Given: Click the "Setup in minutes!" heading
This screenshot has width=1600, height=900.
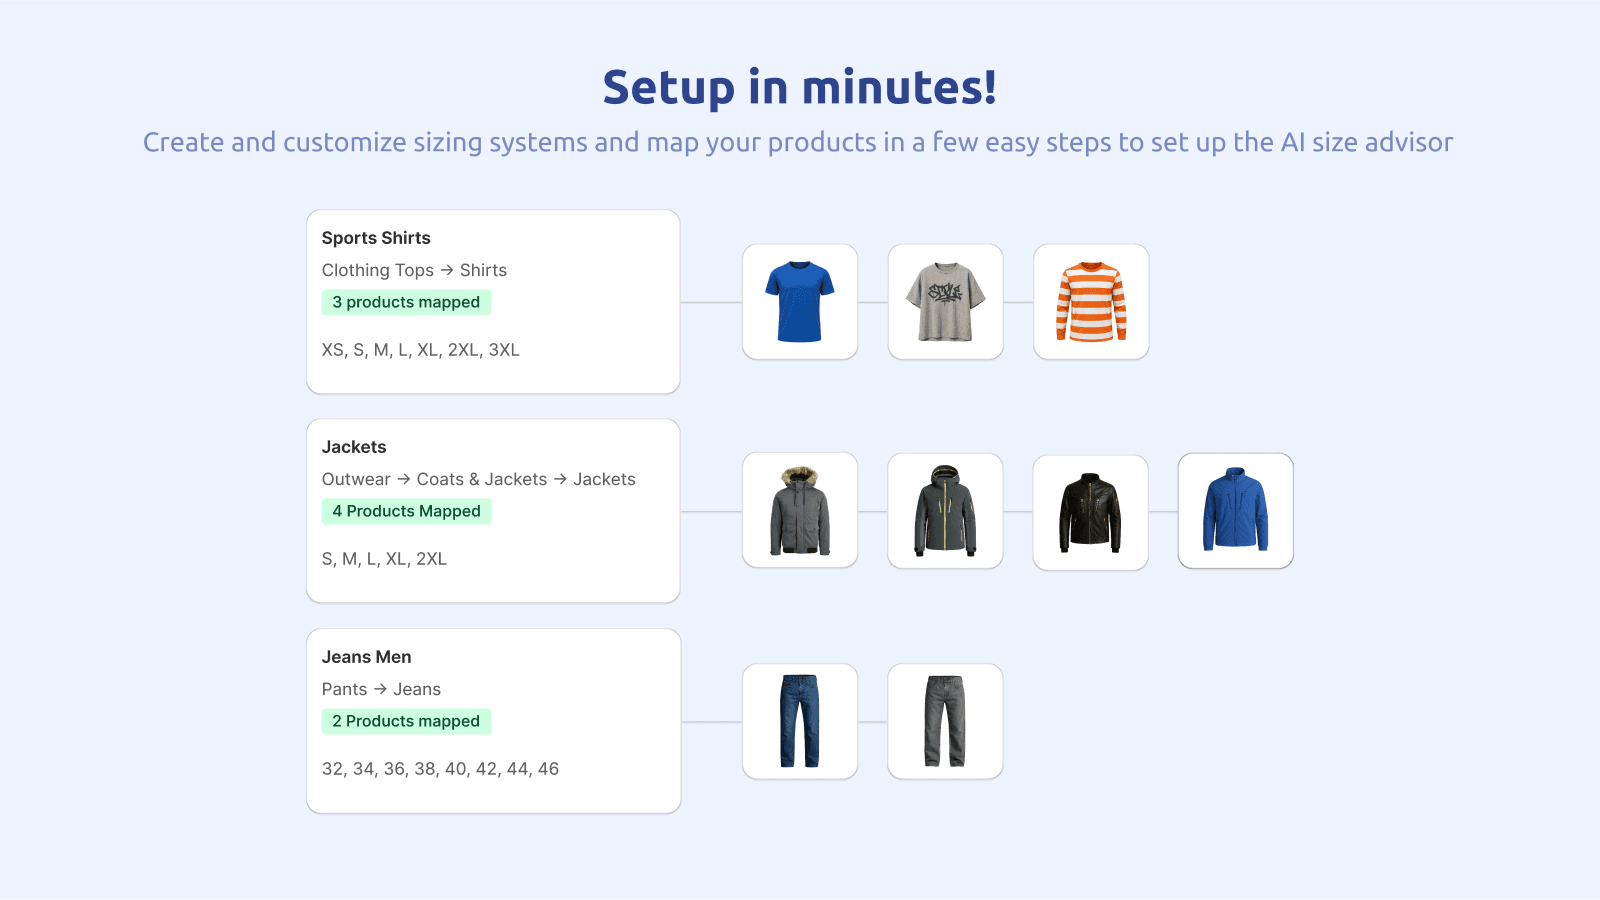Looking at the screenshot, I should tap(800, 87).
